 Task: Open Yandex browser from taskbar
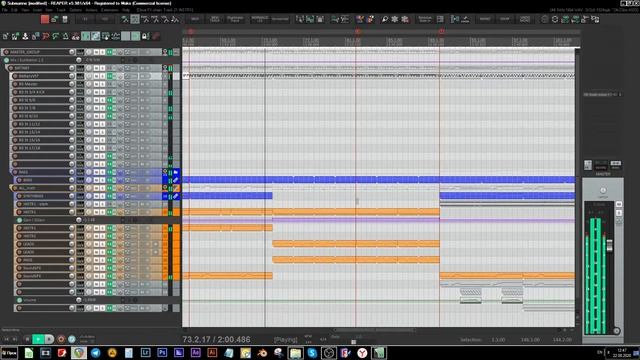tap(362, 353)
